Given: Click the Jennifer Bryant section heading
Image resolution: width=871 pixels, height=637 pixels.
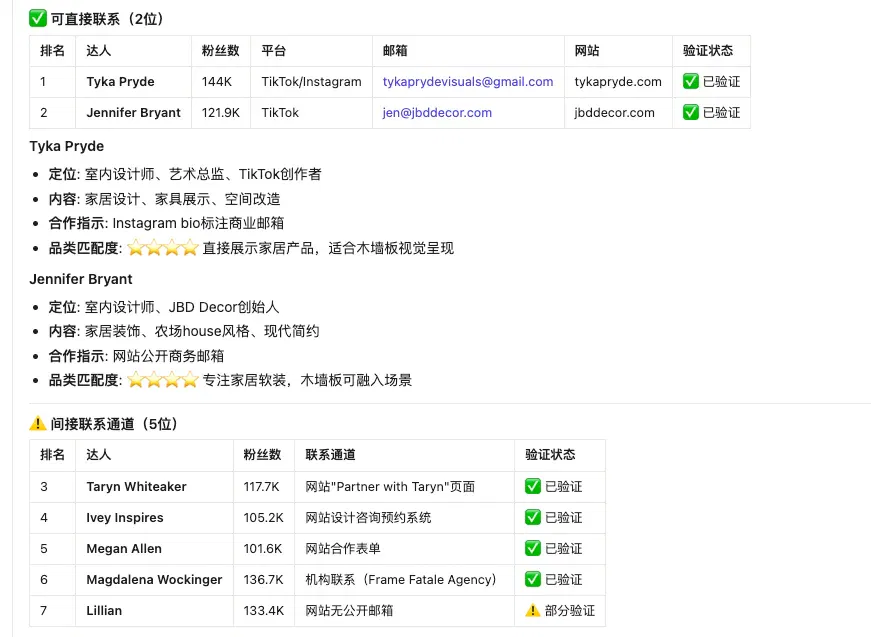Looking at the screenshot, I should pos(81,279).
